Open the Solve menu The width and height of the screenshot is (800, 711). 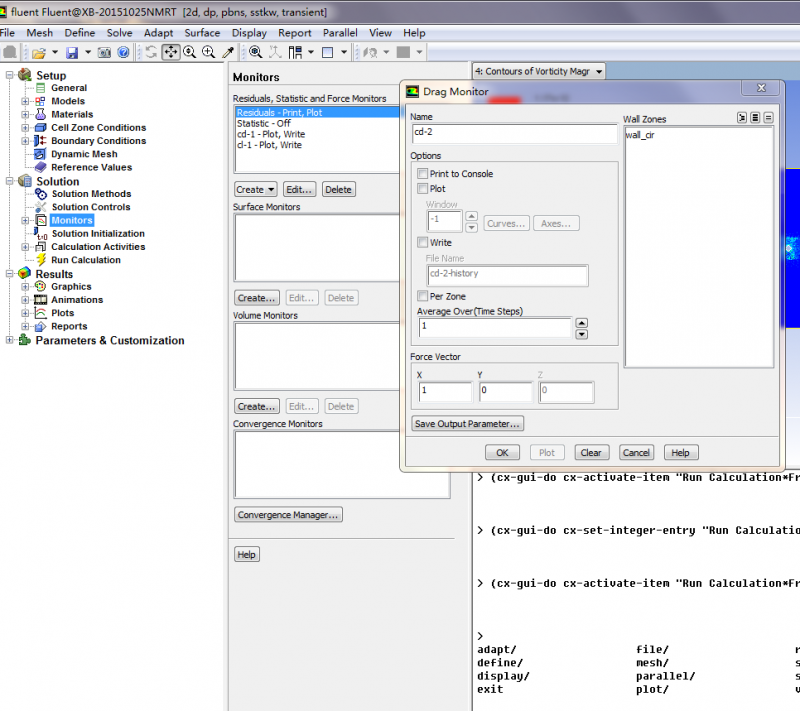click(119, 33)
